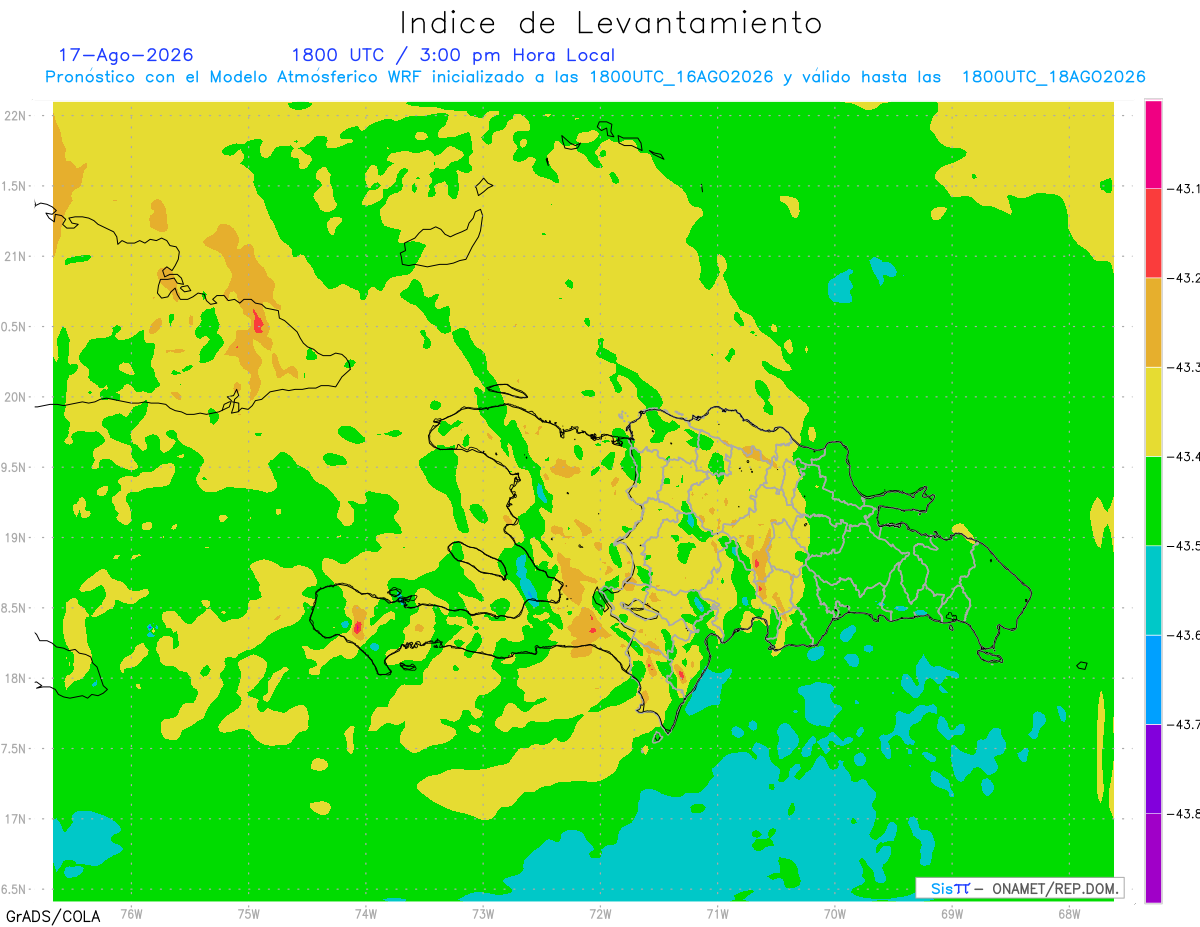This screenshot has width=1200, height=927.
Task: Click the orange color bar swatch
Action: coord(1153,322)
